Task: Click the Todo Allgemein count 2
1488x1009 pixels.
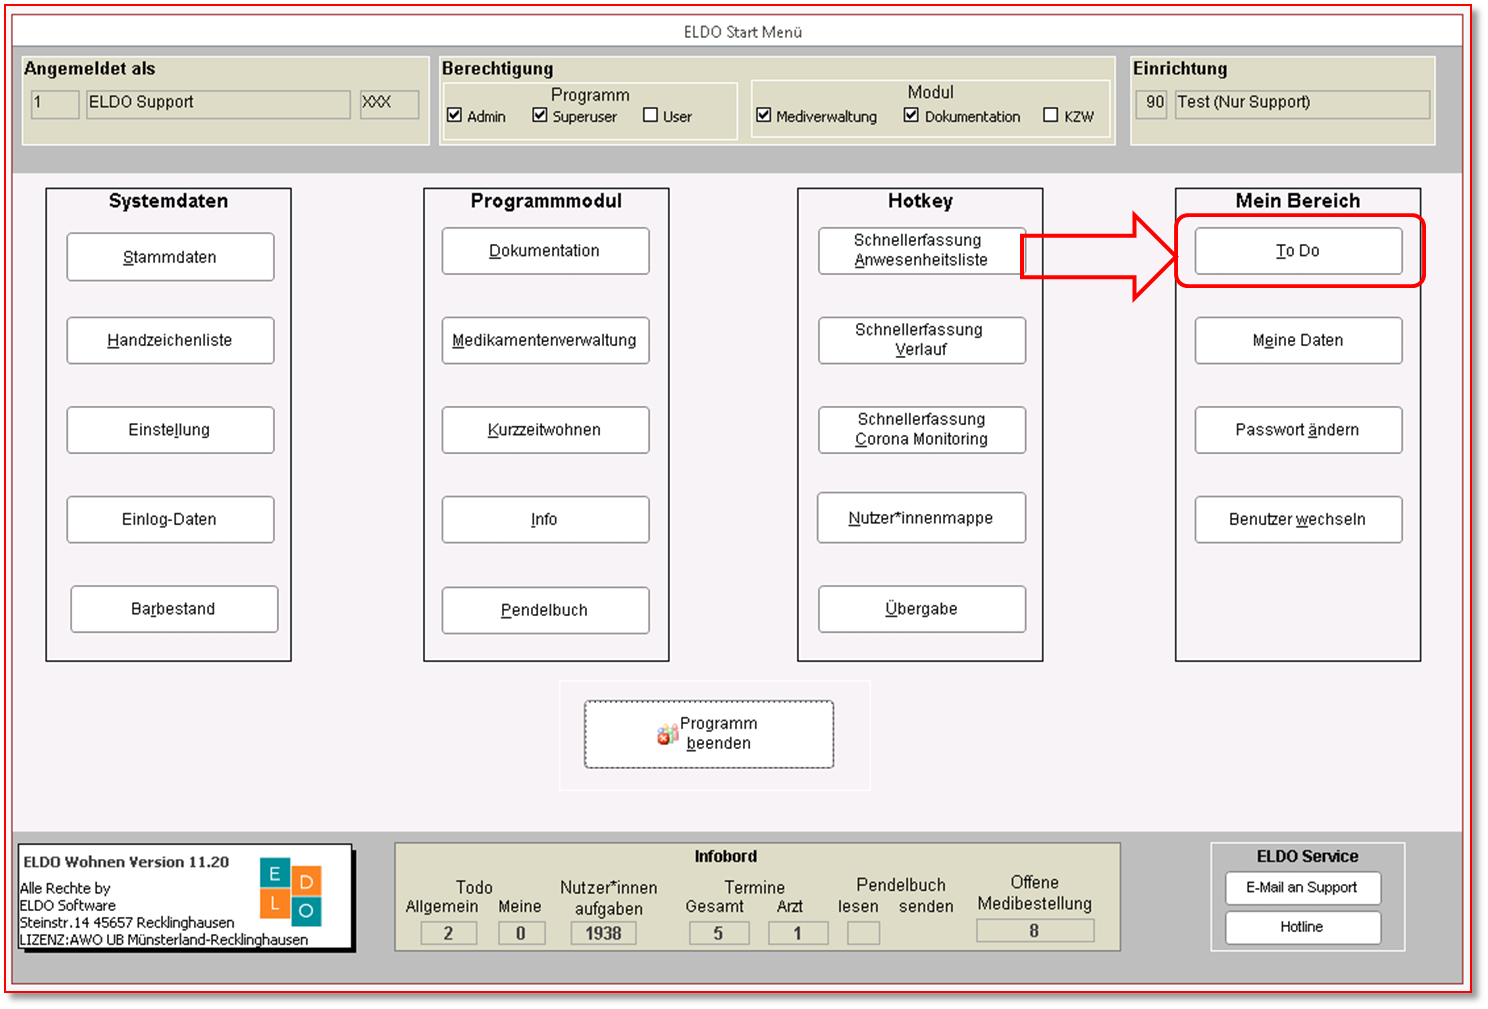Action: point(448,933)
